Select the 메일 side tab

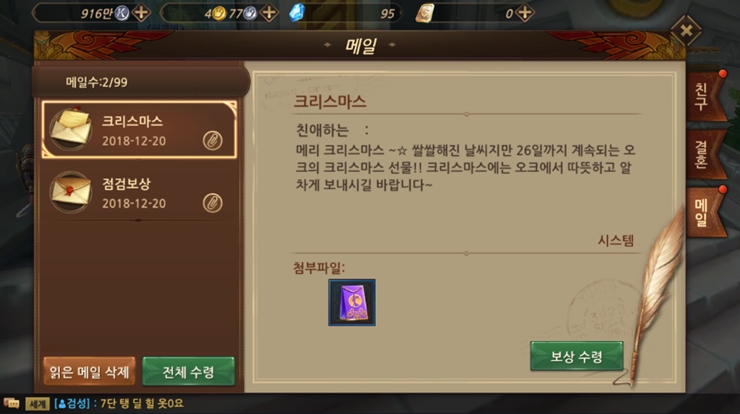point(703,212)
